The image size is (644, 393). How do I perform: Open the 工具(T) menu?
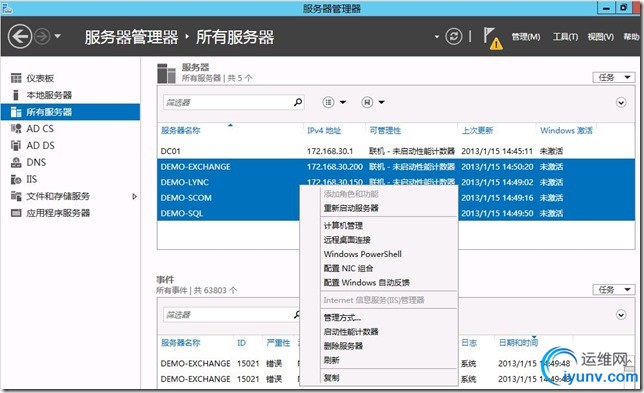click(x=565, y=37)
